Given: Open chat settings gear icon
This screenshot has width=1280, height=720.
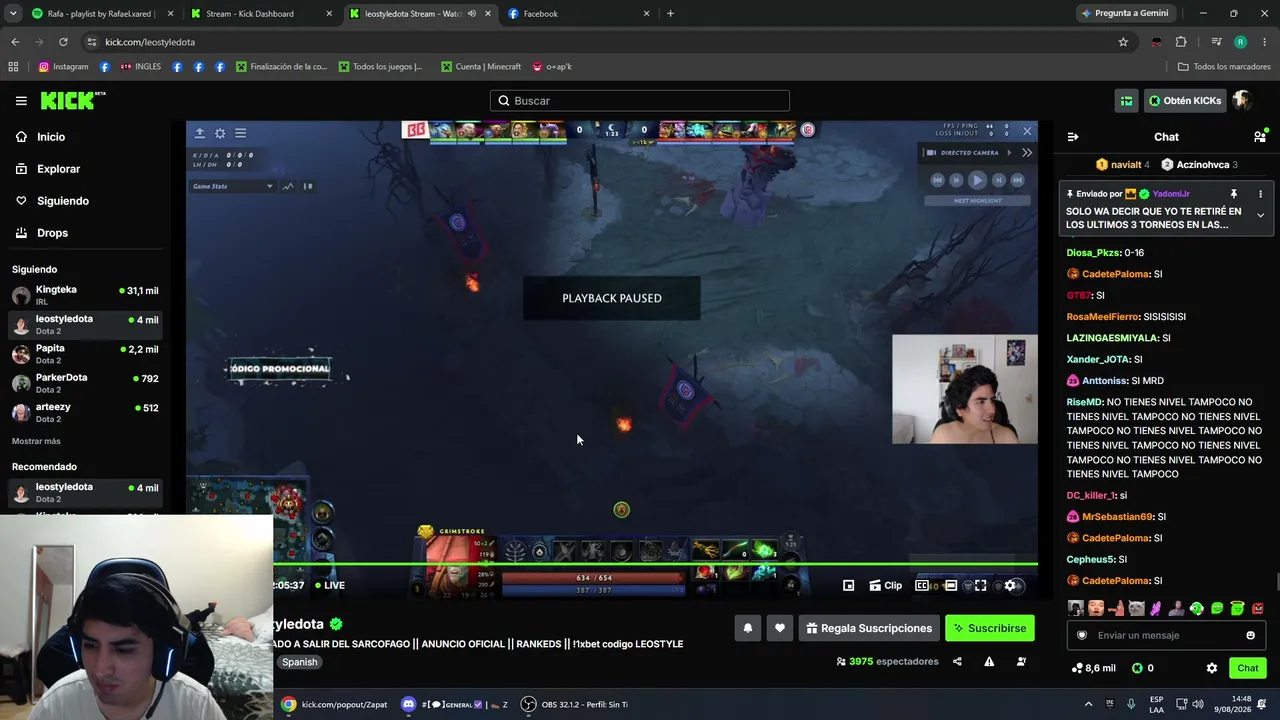Looking at the screenshot, I should tap(1212, 668).
